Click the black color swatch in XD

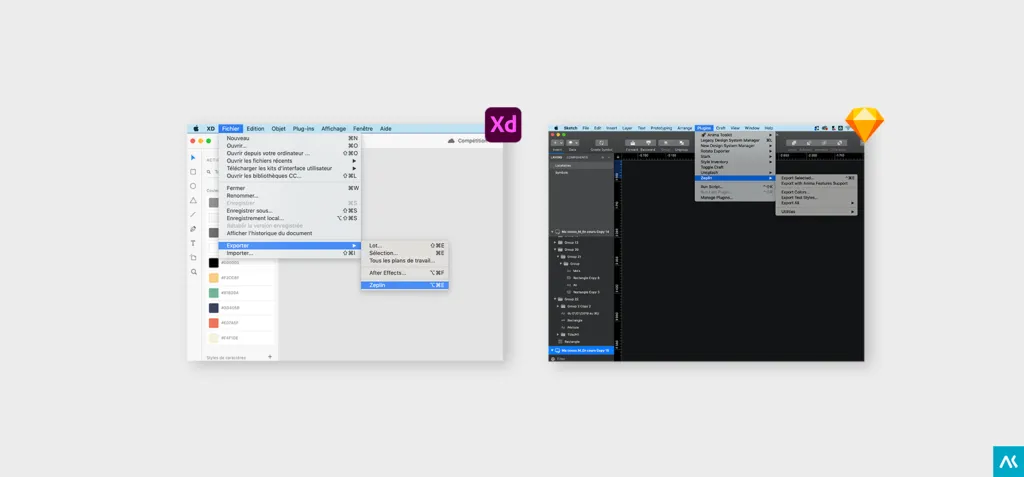point(214,263)
